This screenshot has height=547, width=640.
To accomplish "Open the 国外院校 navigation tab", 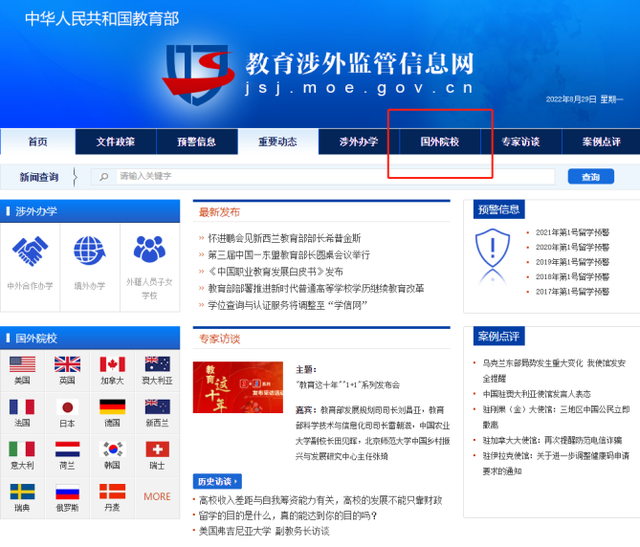I will pyautogui.click(x=440, y=142).
